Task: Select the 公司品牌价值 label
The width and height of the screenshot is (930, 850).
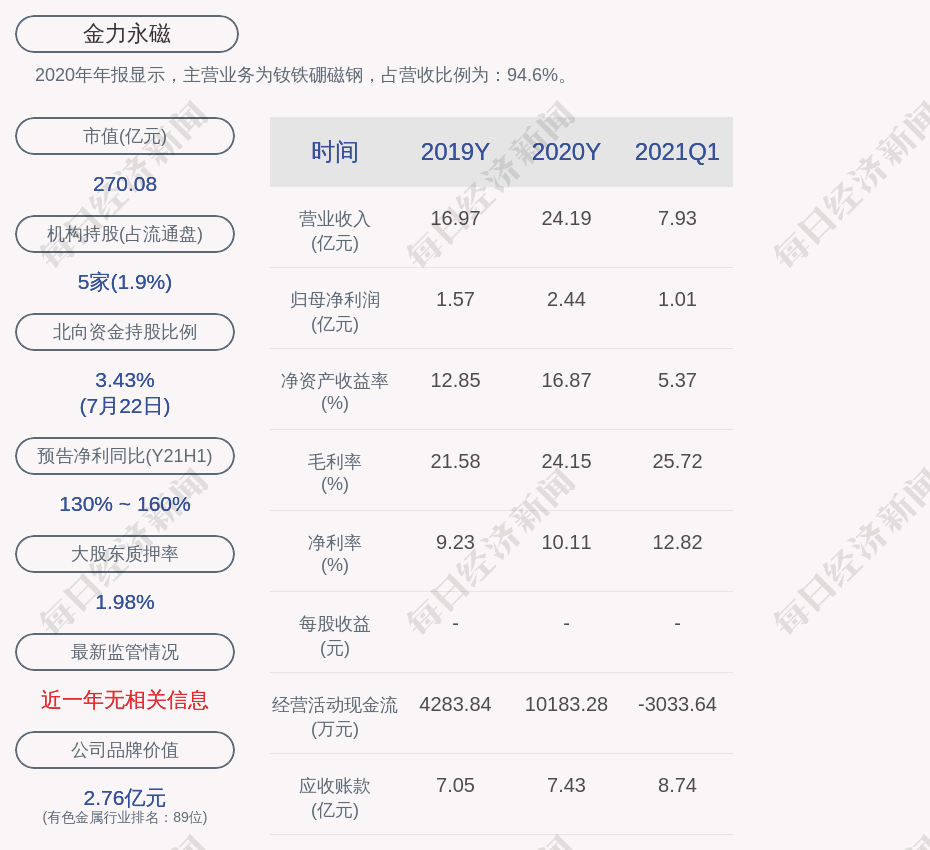Action: coord(125,750)
